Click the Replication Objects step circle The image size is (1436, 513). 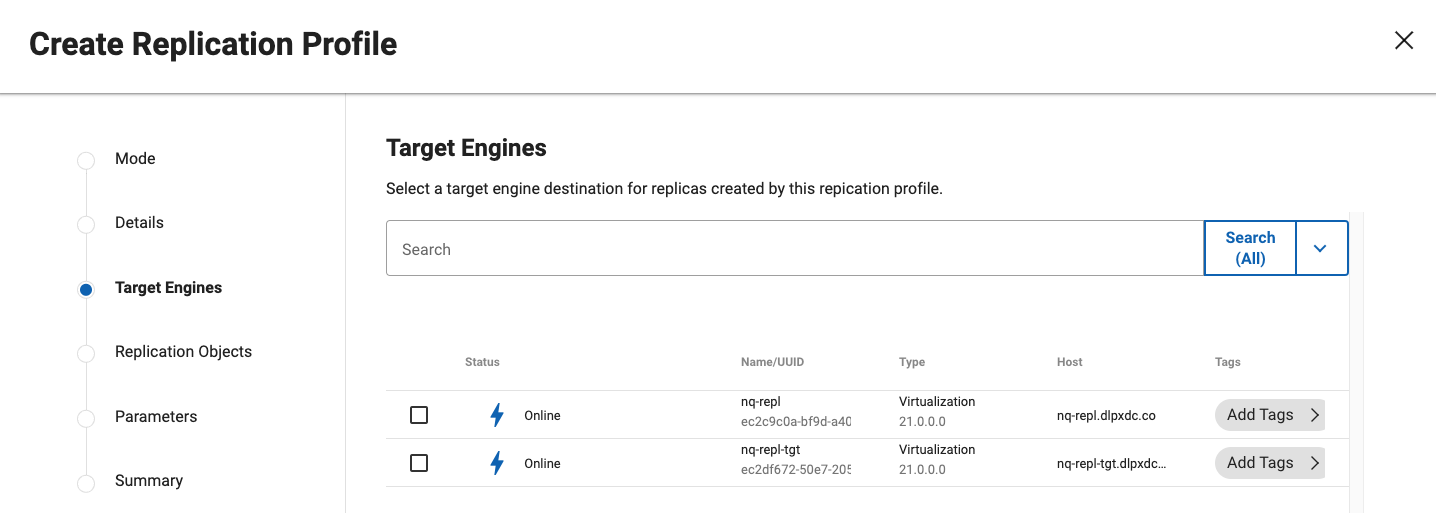click(x=86, y=353)
